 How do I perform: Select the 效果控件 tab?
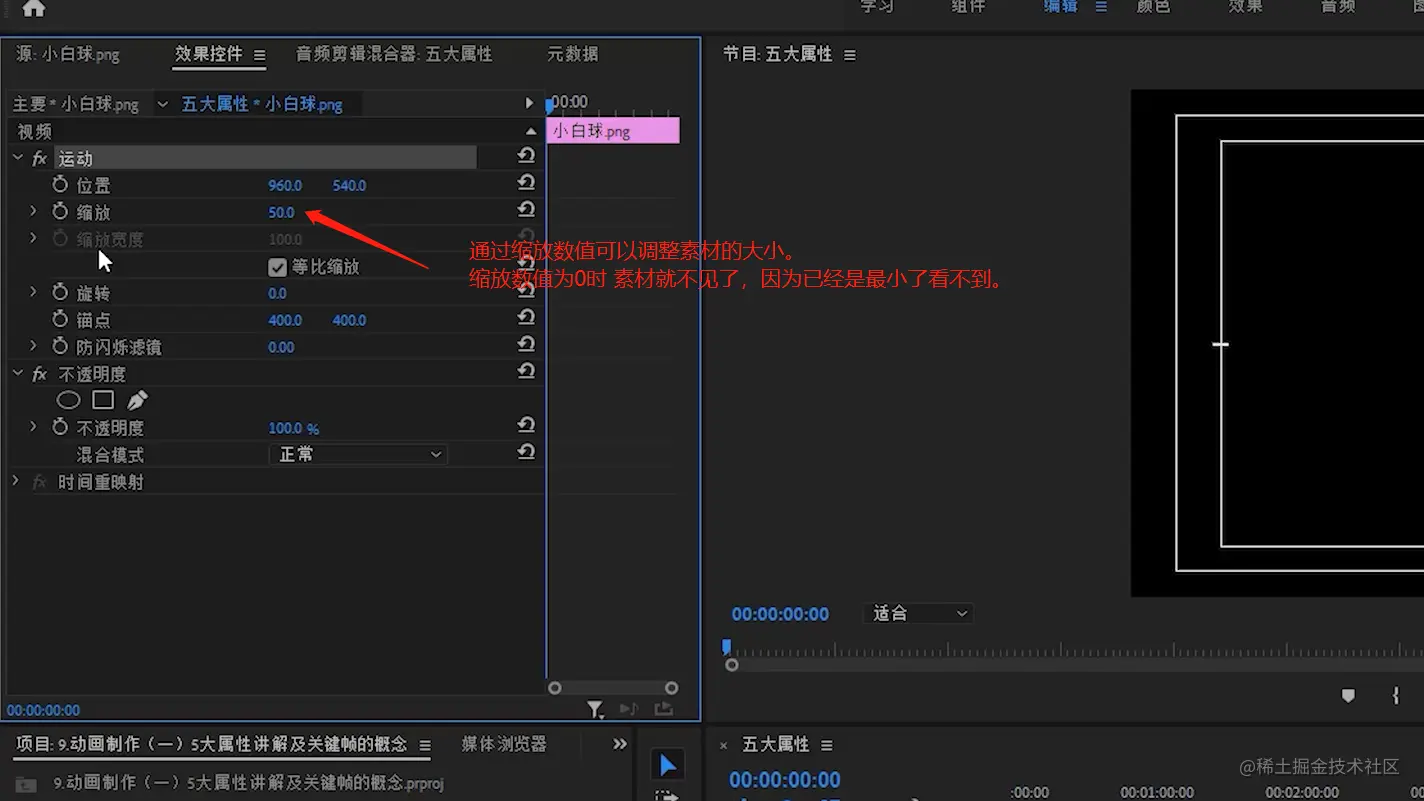(208, 54)
